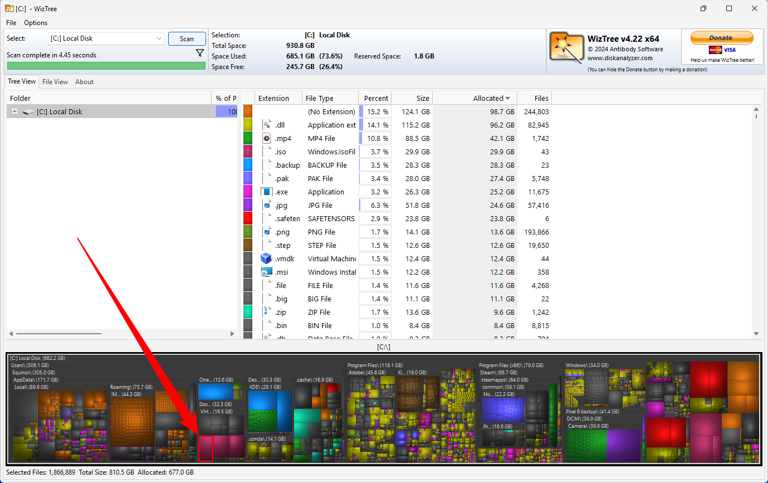Click the green .mp4 color swatch
Viewport: 768px width, 483px height.
click(x=248, y=138)
